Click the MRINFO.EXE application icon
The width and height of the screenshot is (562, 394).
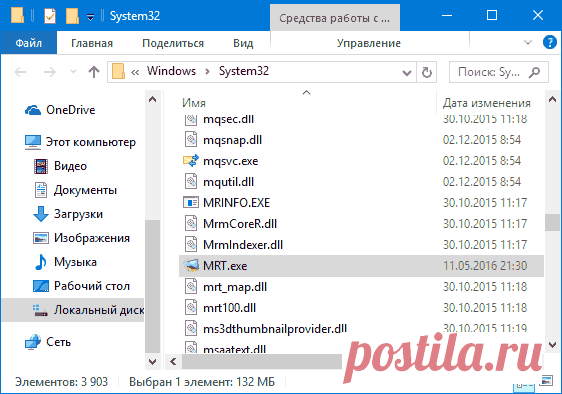[191, 203]
